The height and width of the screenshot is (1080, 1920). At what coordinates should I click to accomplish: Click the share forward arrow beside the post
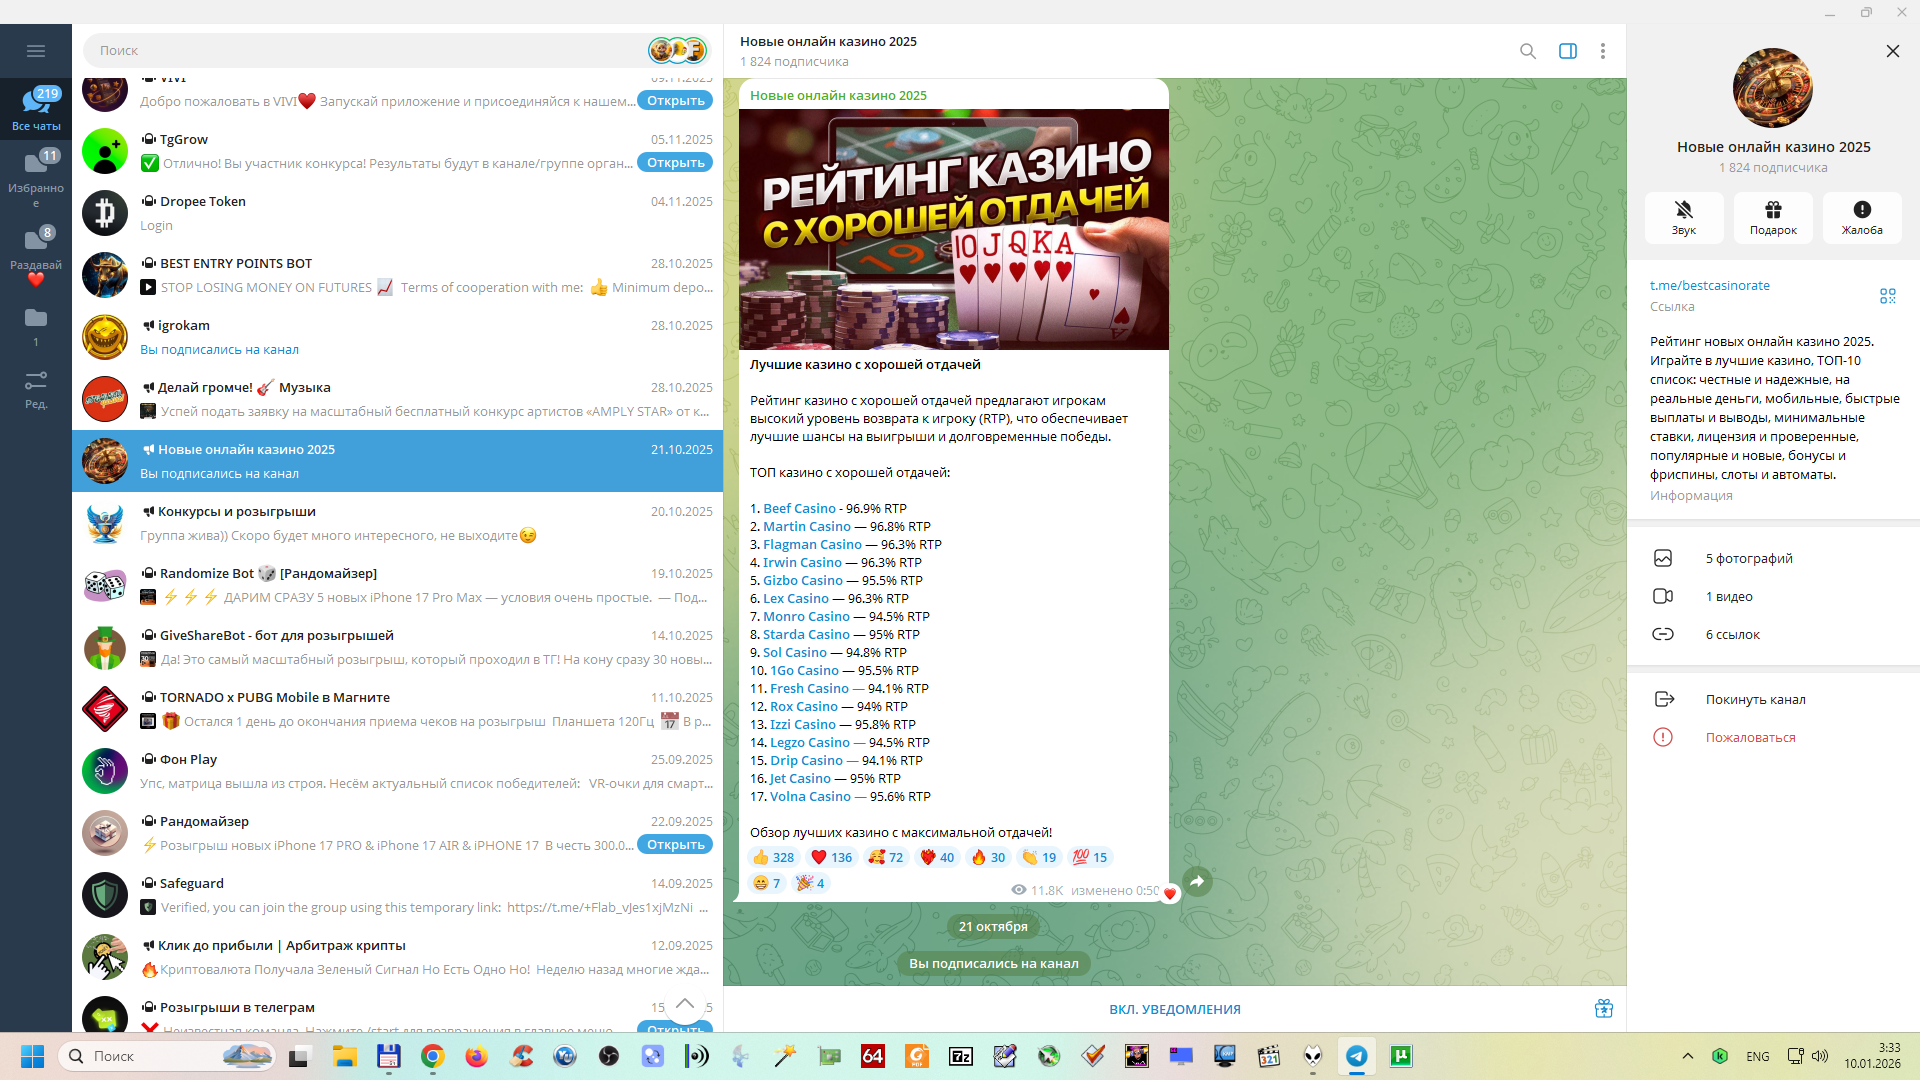[1197, 881]
